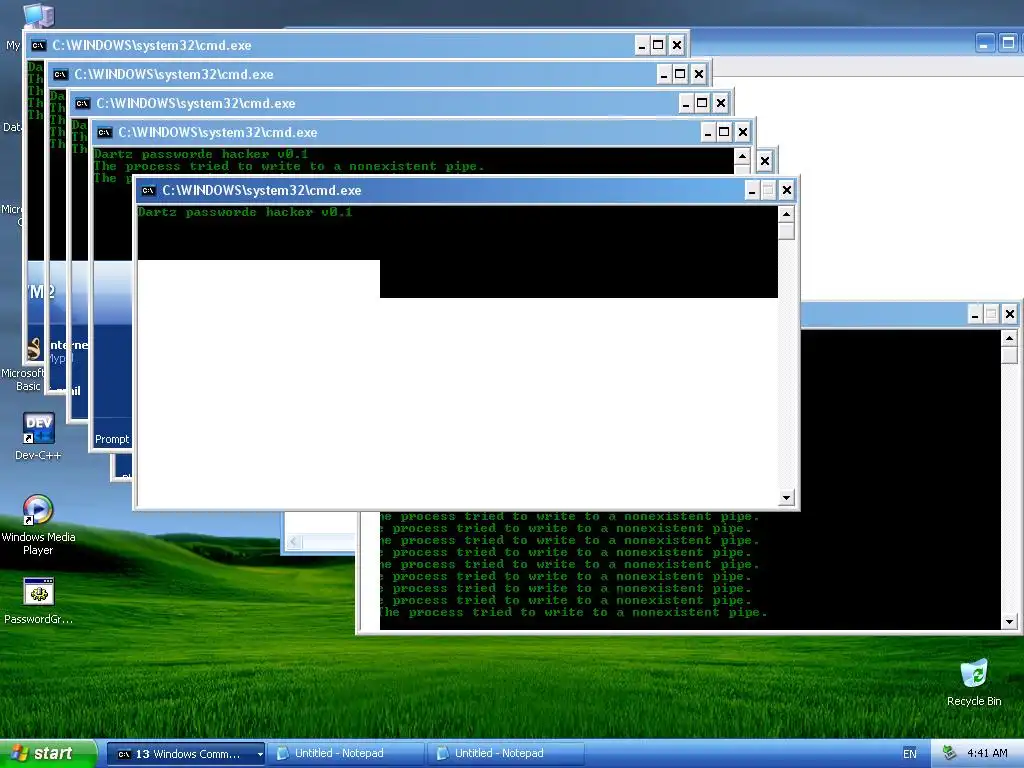Open the Dev-C++ desktop shortcut
Screen dimensions: 1024x768
tap(38, 436)
